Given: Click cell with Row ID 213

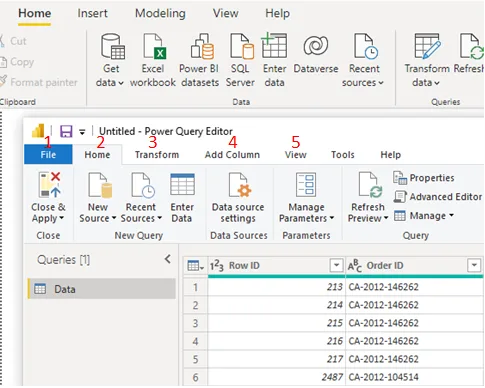Looking at the screenshot, I should [277, 287].
